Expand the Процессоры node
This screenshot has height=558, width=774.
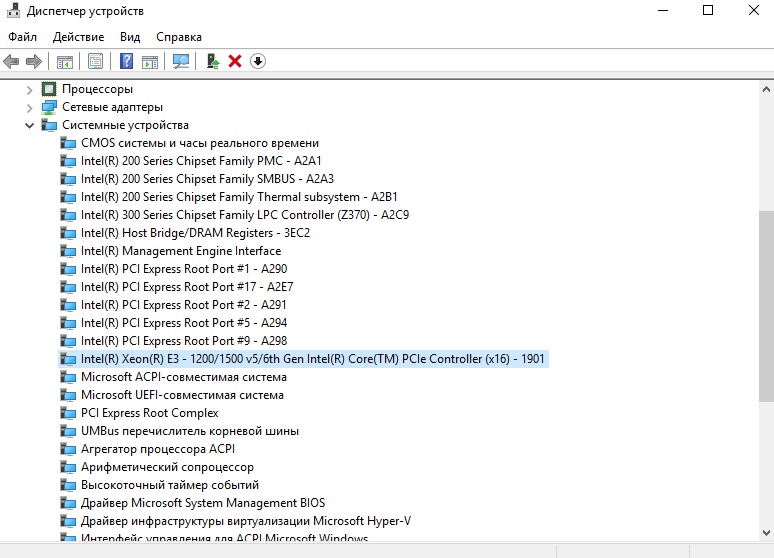click(x=30, y=89)
